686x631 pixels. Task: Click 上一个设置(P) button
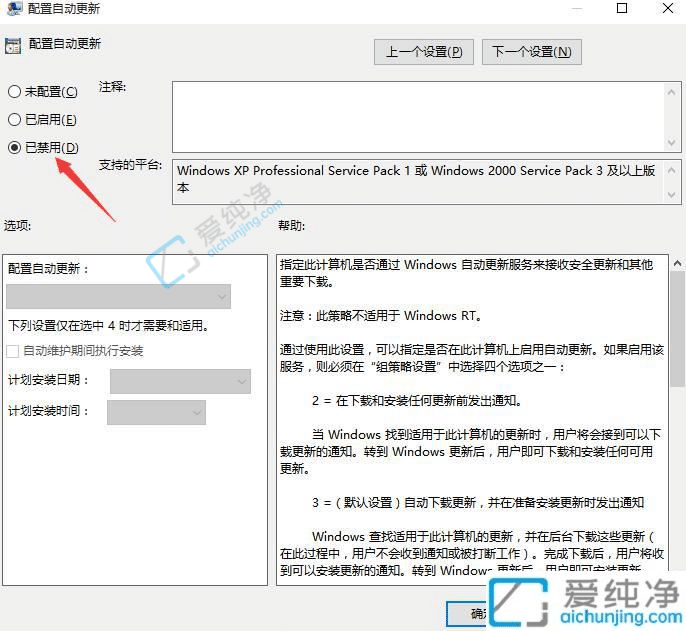424,52
